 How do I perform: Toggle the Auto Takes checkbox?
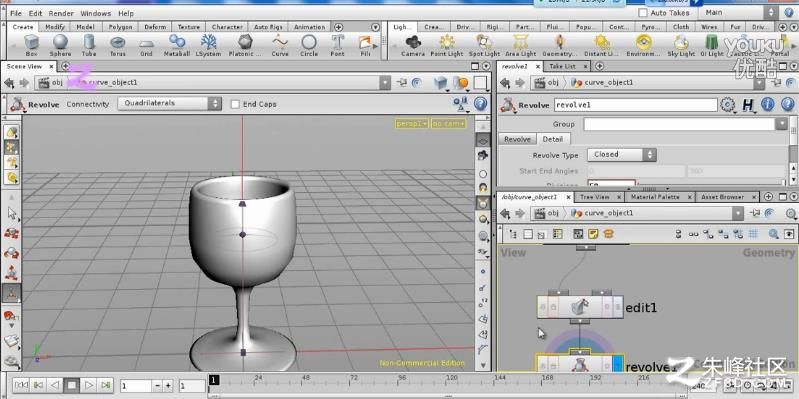pyautogui.click(x=643, y=13)
